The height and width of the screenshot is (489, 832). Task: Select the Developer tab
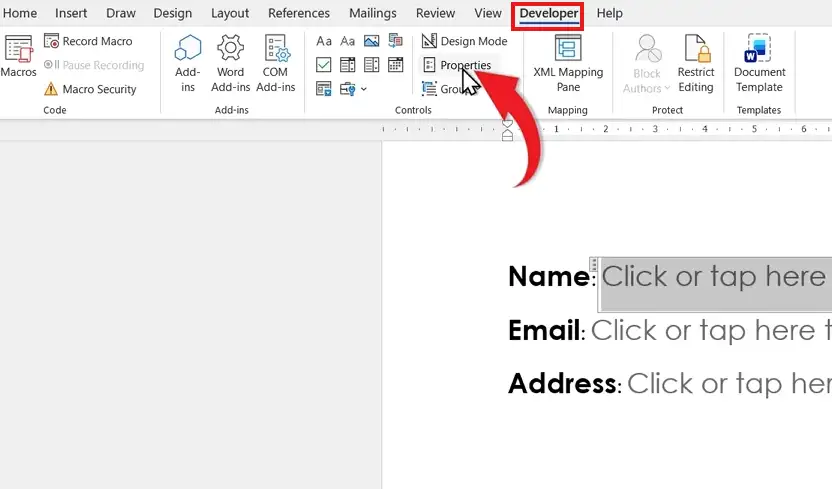coord(548,15)
